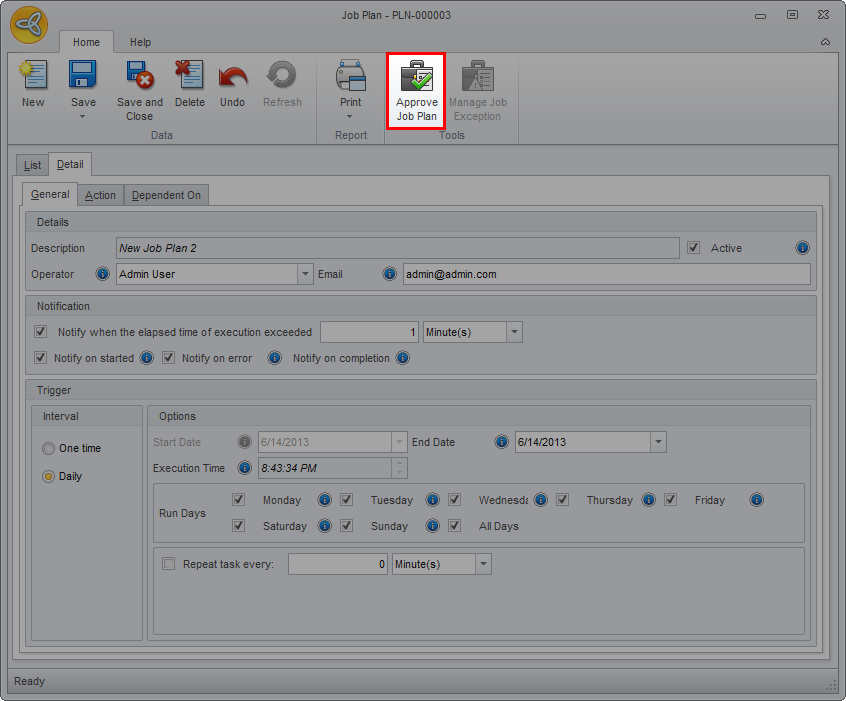Screen dimensions: 846x701
Task: Uncheck Notify on error checkbox
Action: [168, 357]
